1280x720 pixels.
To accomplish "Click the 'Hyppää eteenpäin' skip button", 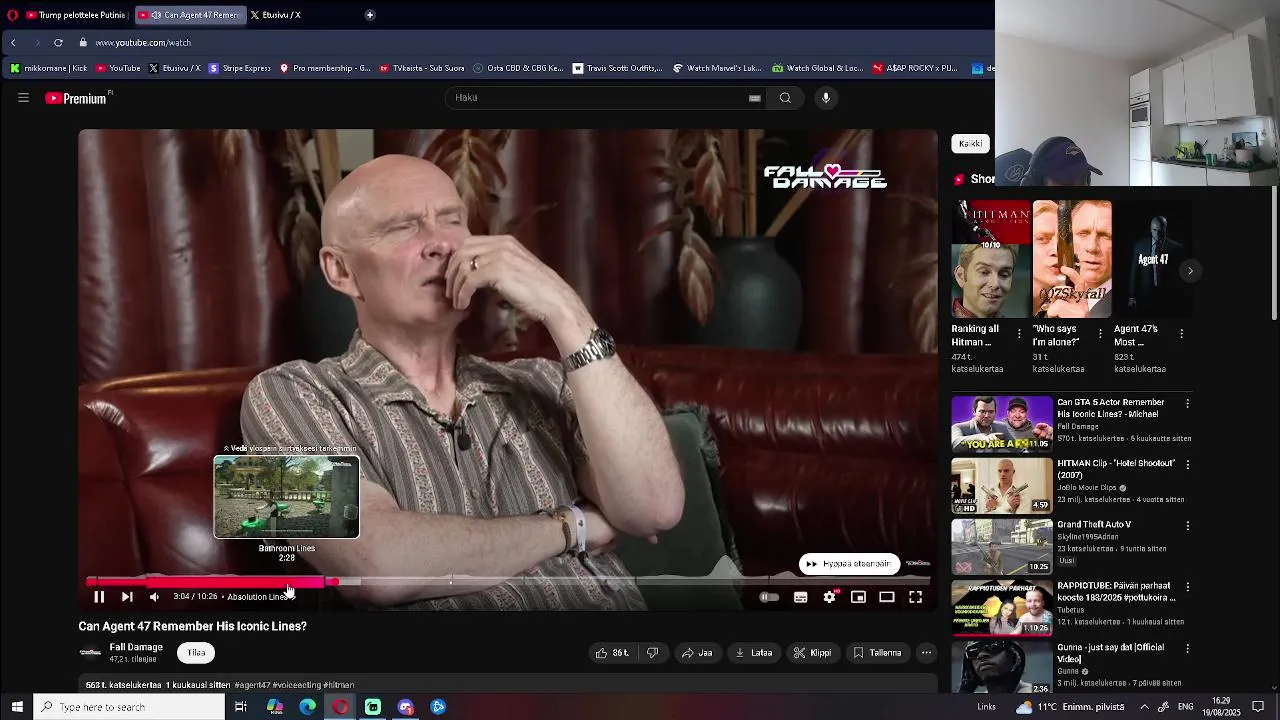I will pos(850,564).
